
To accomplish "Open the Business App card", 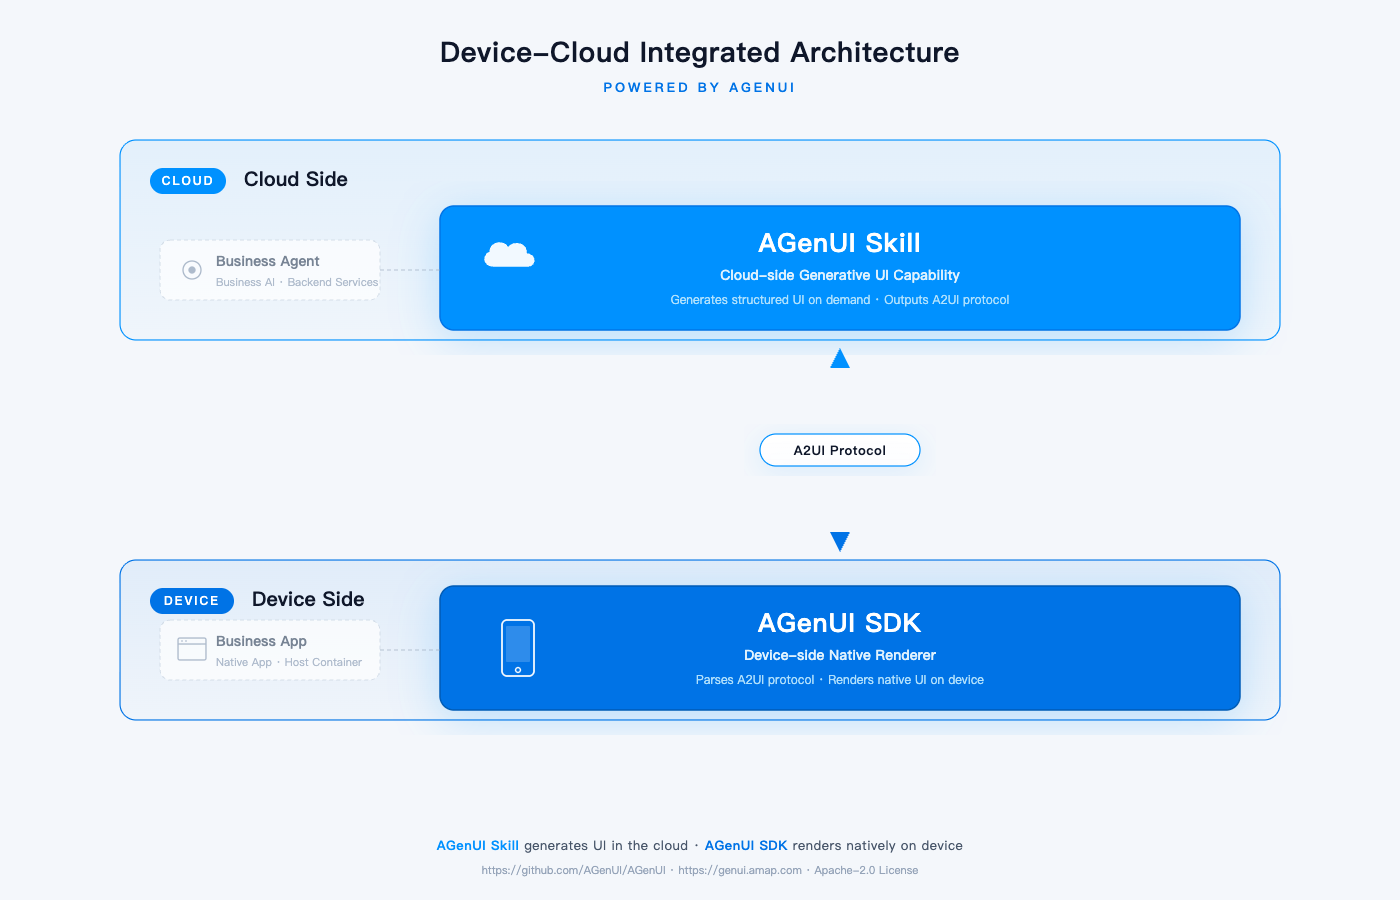I will [x=270, y=650].
